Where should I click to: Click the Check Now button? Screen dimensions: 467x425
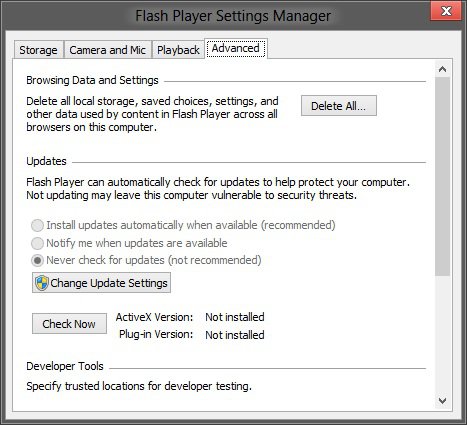coord(69,324)
